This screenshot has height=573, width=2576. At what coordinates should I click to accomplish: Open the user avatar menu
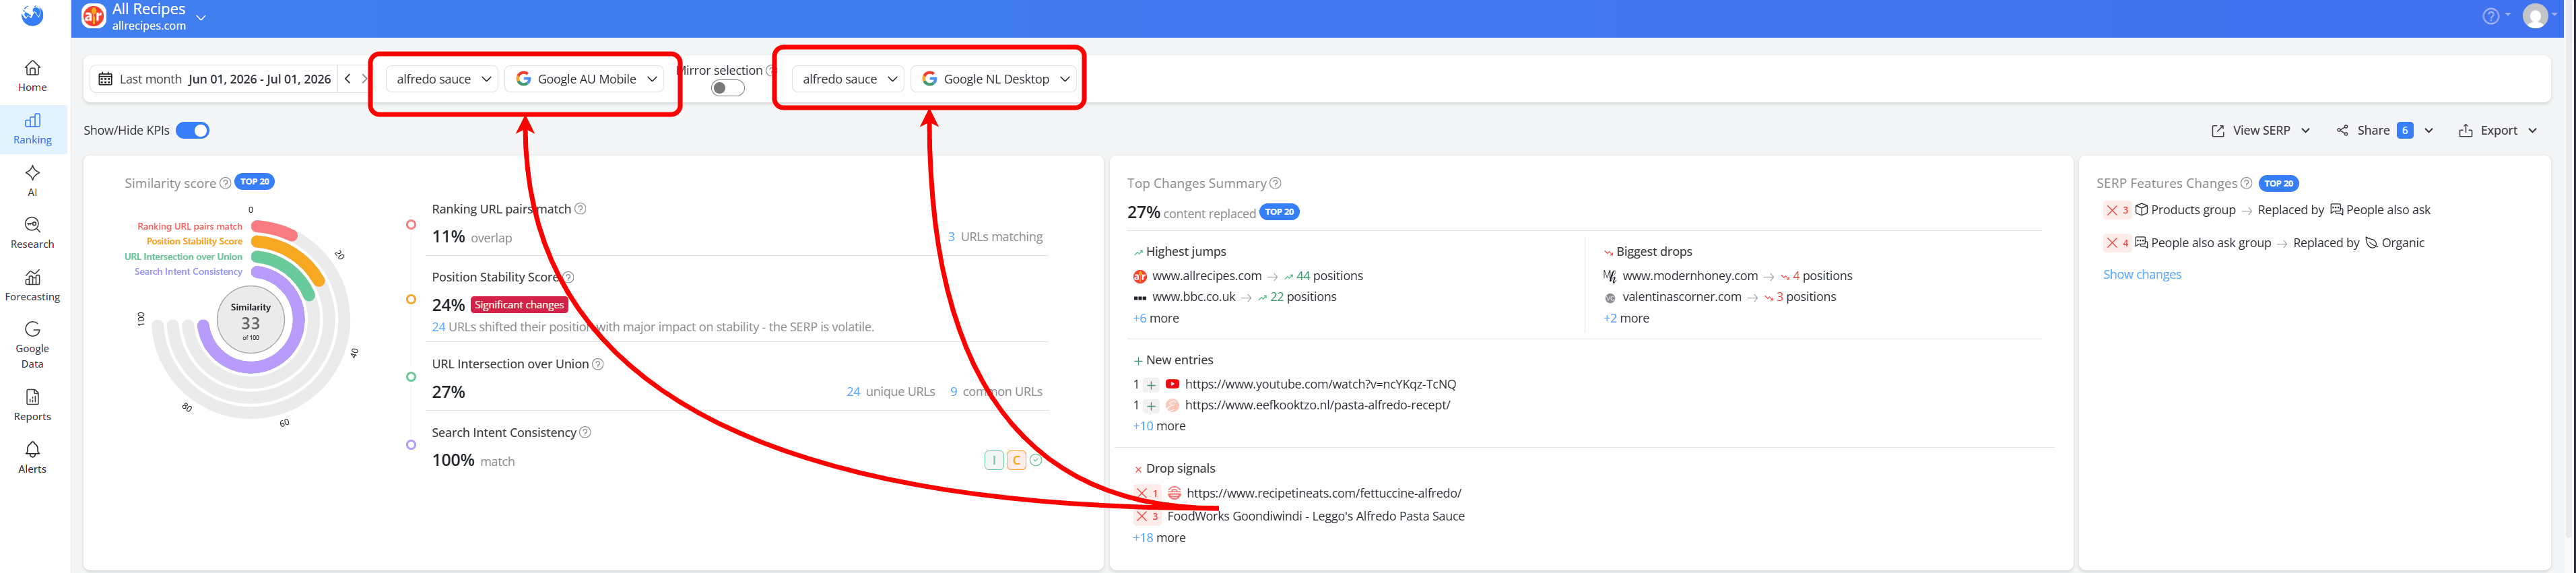click(2535, 16)
